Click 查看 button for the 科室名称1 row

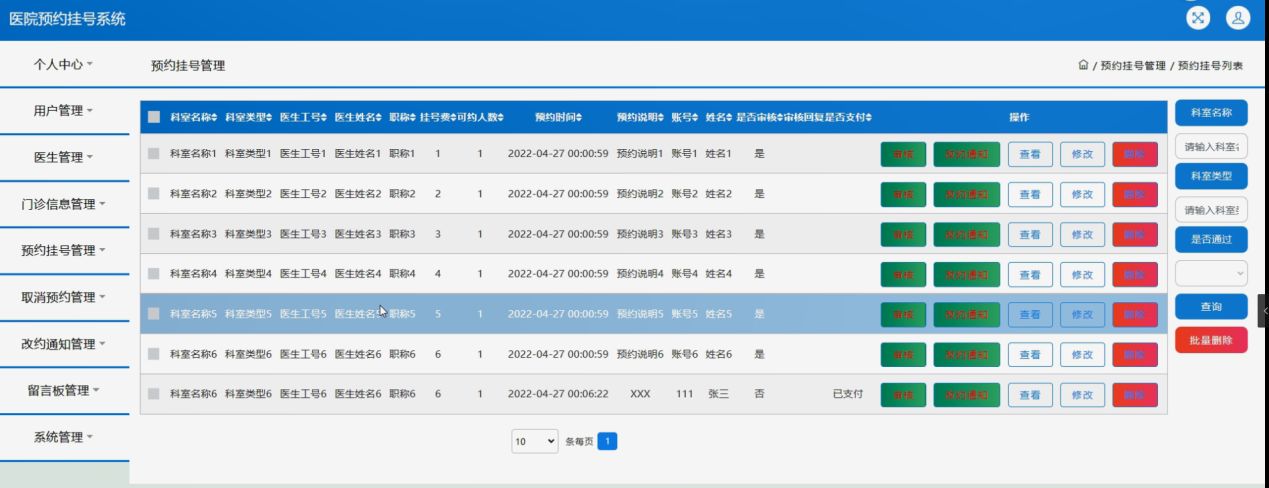click(1030, 154)
